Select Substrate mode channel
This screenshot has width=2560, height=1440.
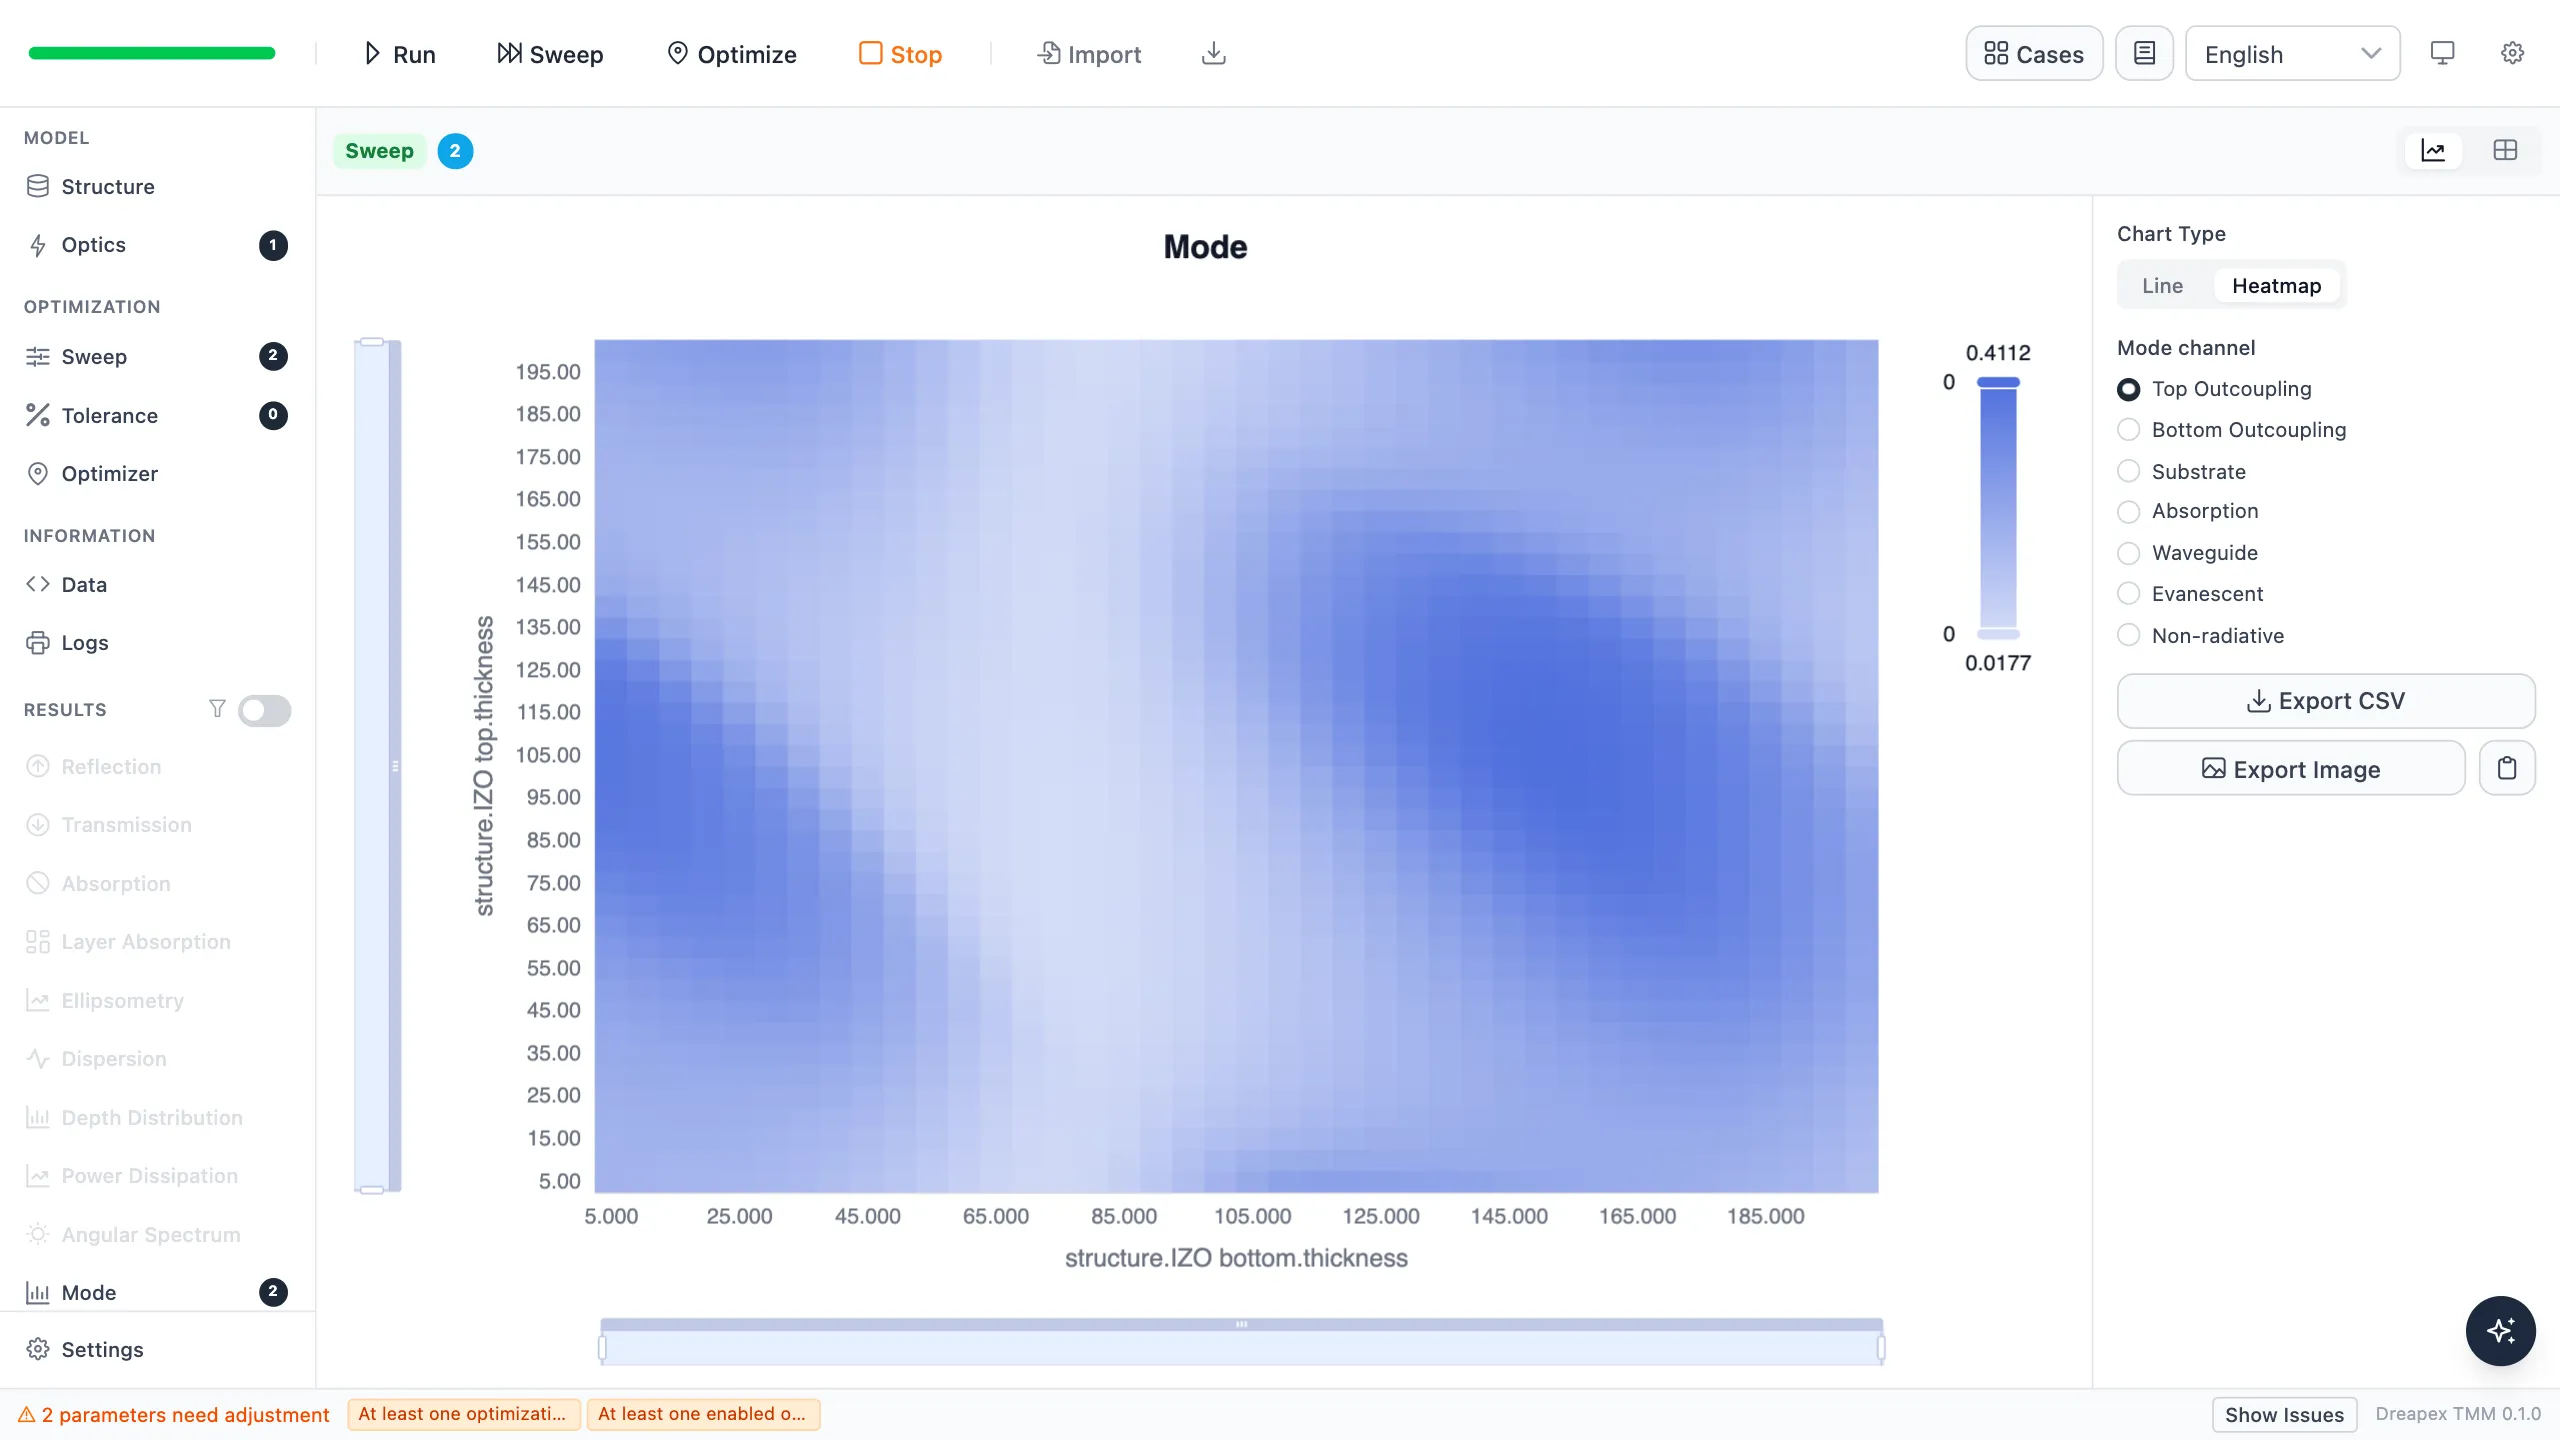click(x=2182, y=471)
